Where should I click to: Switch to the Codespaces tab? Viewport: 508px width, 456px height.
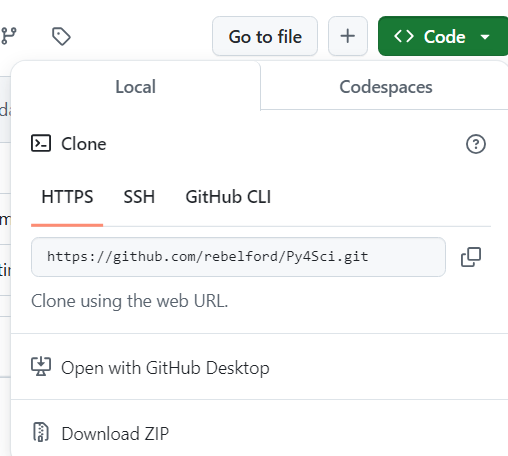click(x=386, y=87)
